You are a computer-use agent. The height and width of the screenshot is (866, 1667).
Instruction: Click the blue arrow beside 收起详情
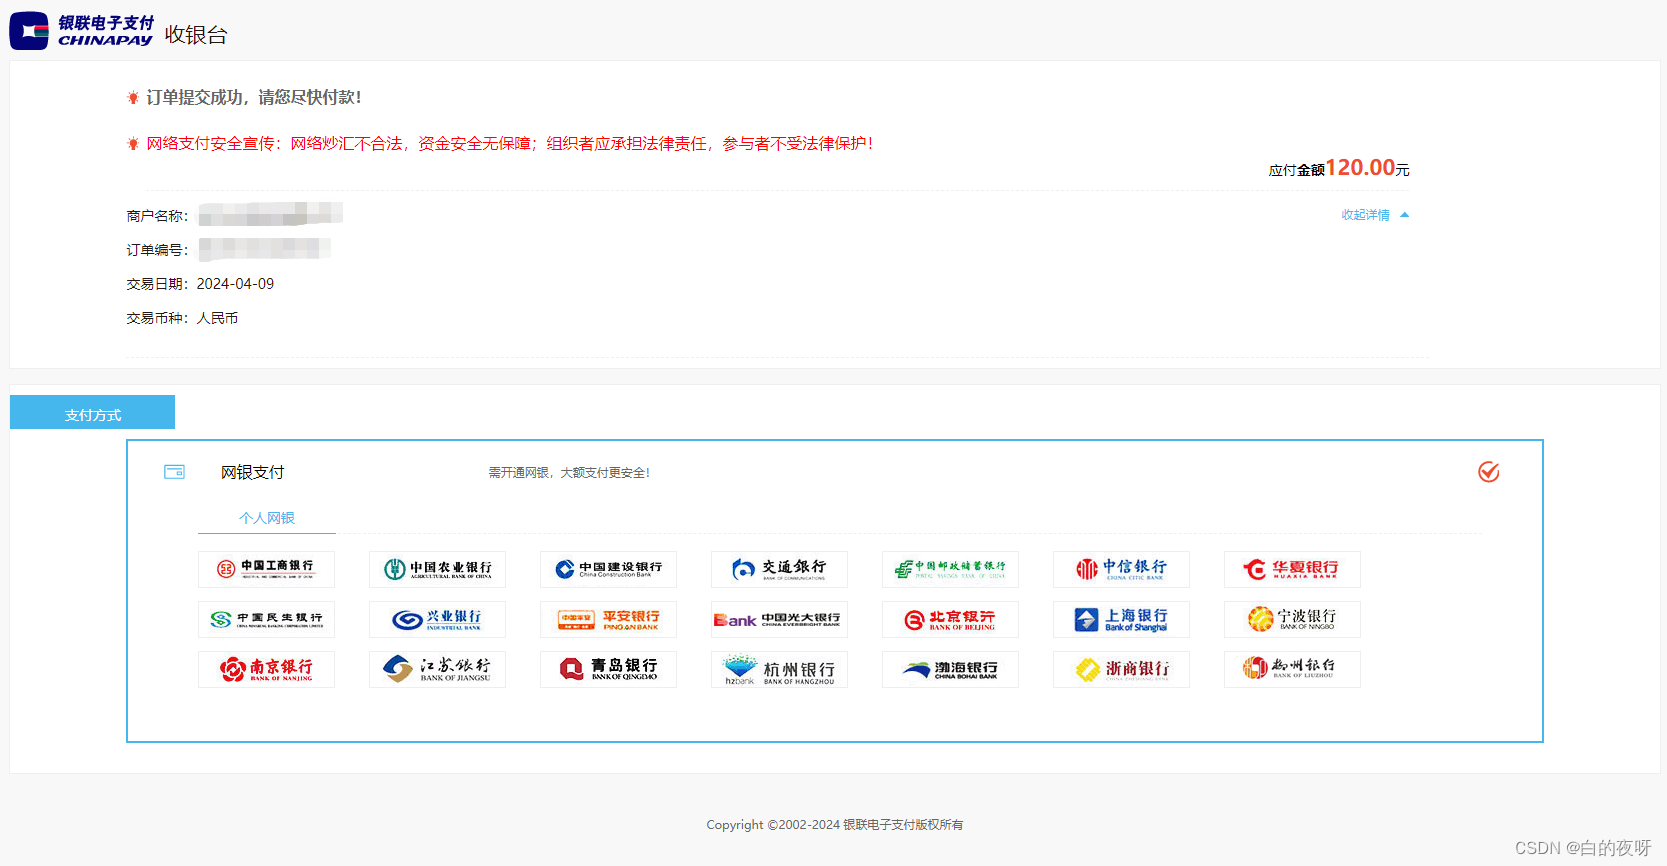pyautogui.click(x=1404, y=215)
